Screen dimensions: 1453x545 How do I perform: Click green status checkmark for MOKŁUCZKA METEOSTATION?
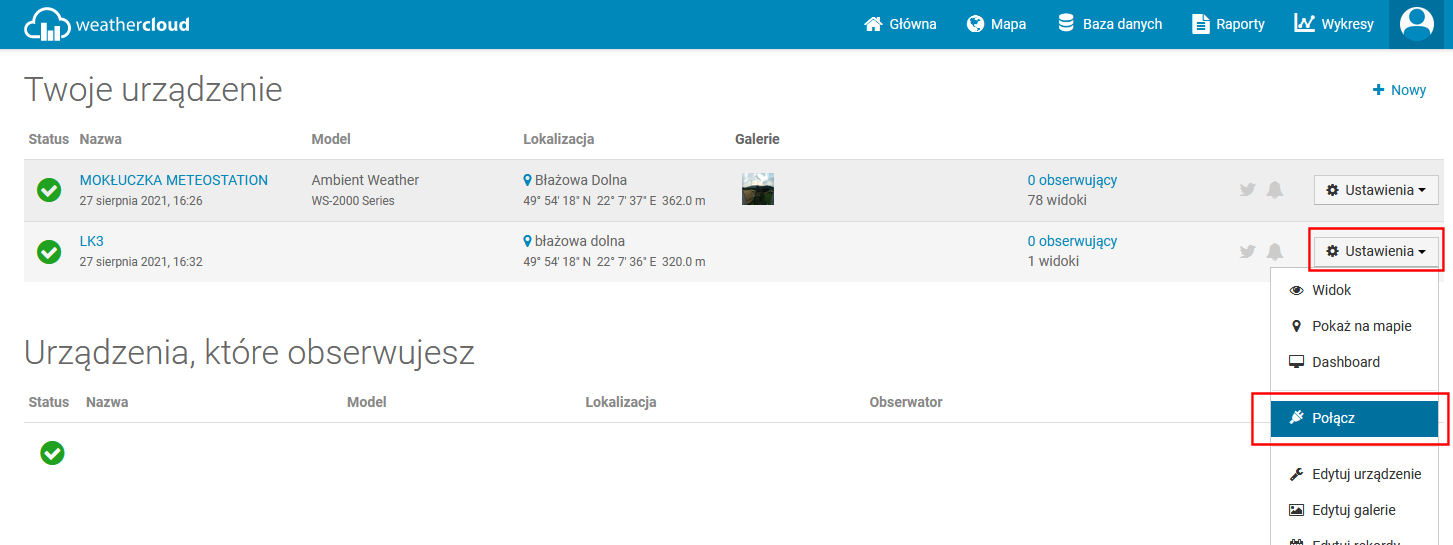[x=49, y=190]
